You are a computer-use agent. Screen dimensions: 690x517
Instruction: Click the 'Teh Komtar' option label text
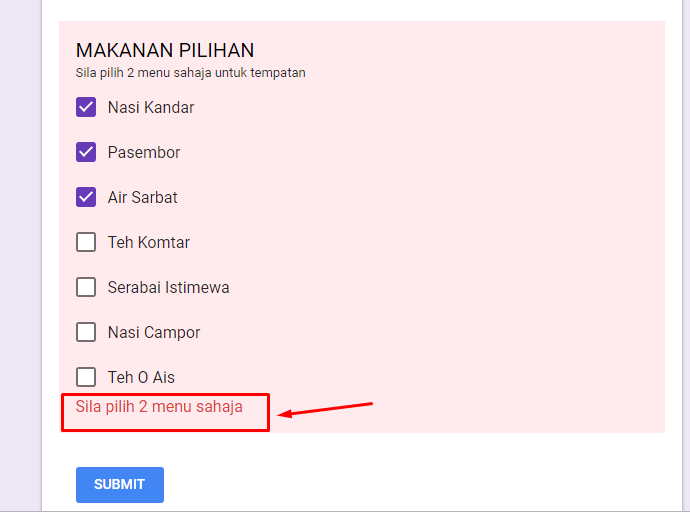149,242
